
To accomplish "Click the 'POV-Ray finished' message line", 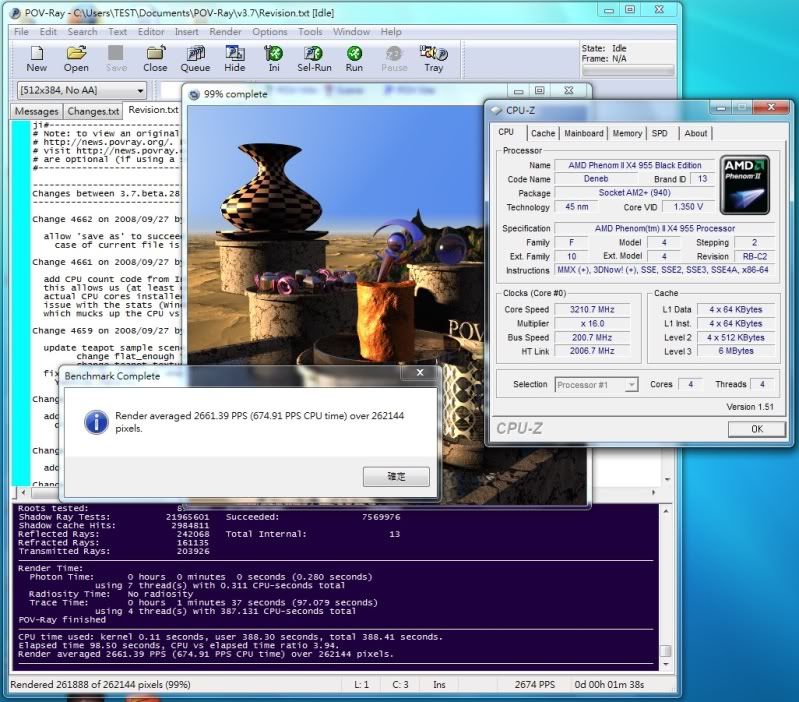I will point(62,620).
